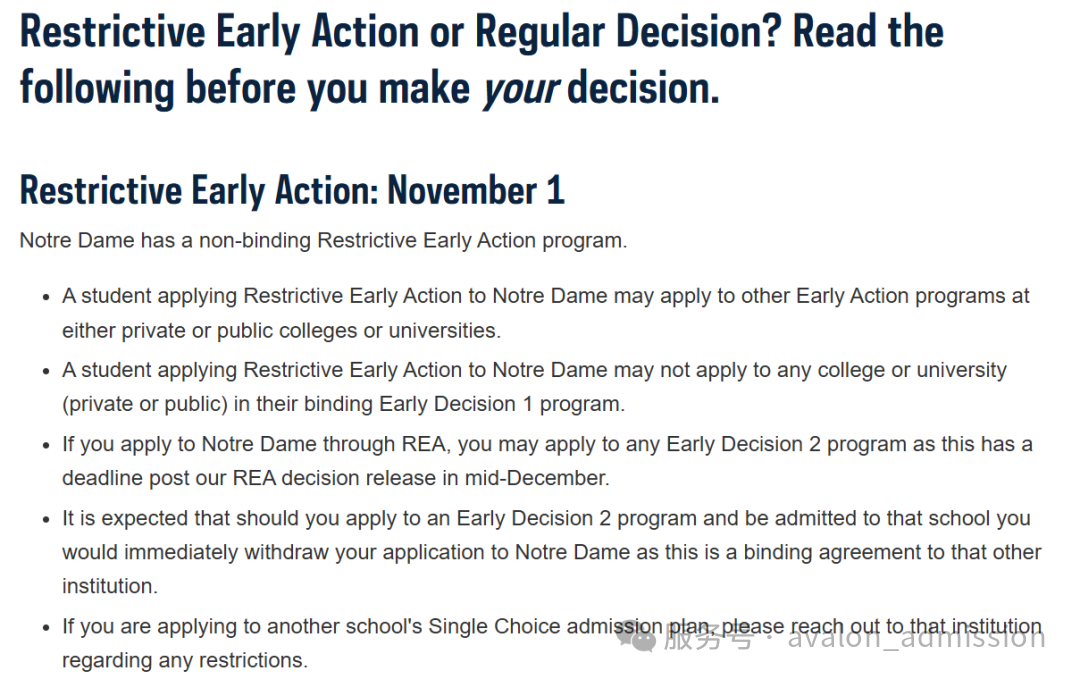Click the "REA decision release in mid-December" text
1080x679 pixels.
coord(420,478)
